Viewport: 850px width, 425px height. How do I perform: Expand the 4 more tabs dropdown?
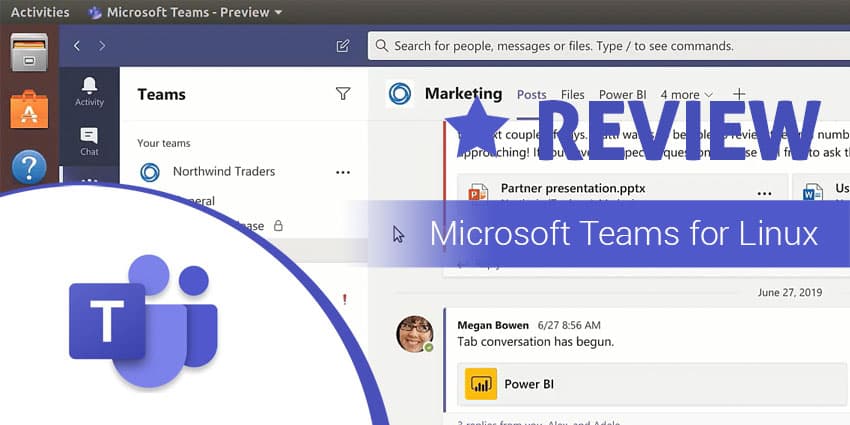point(686,95)
